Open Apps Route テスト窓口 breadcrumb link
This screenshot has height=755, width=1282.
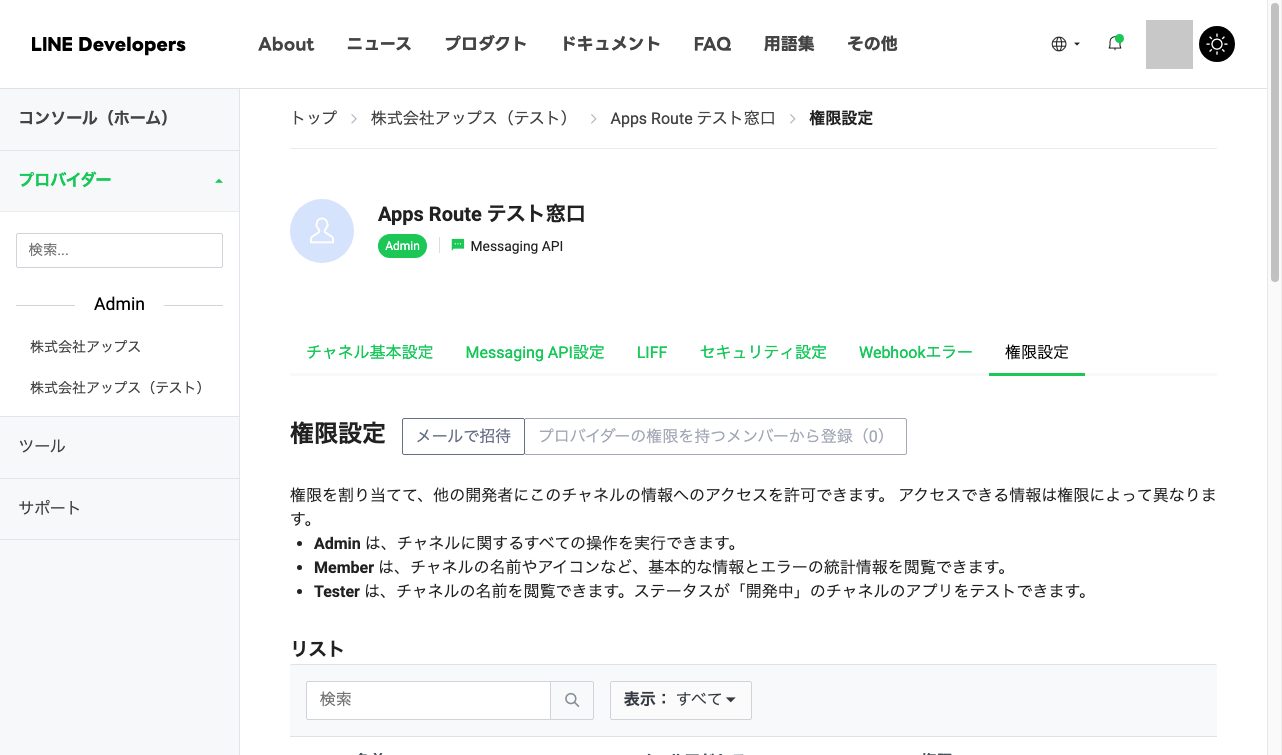(693, 118)
